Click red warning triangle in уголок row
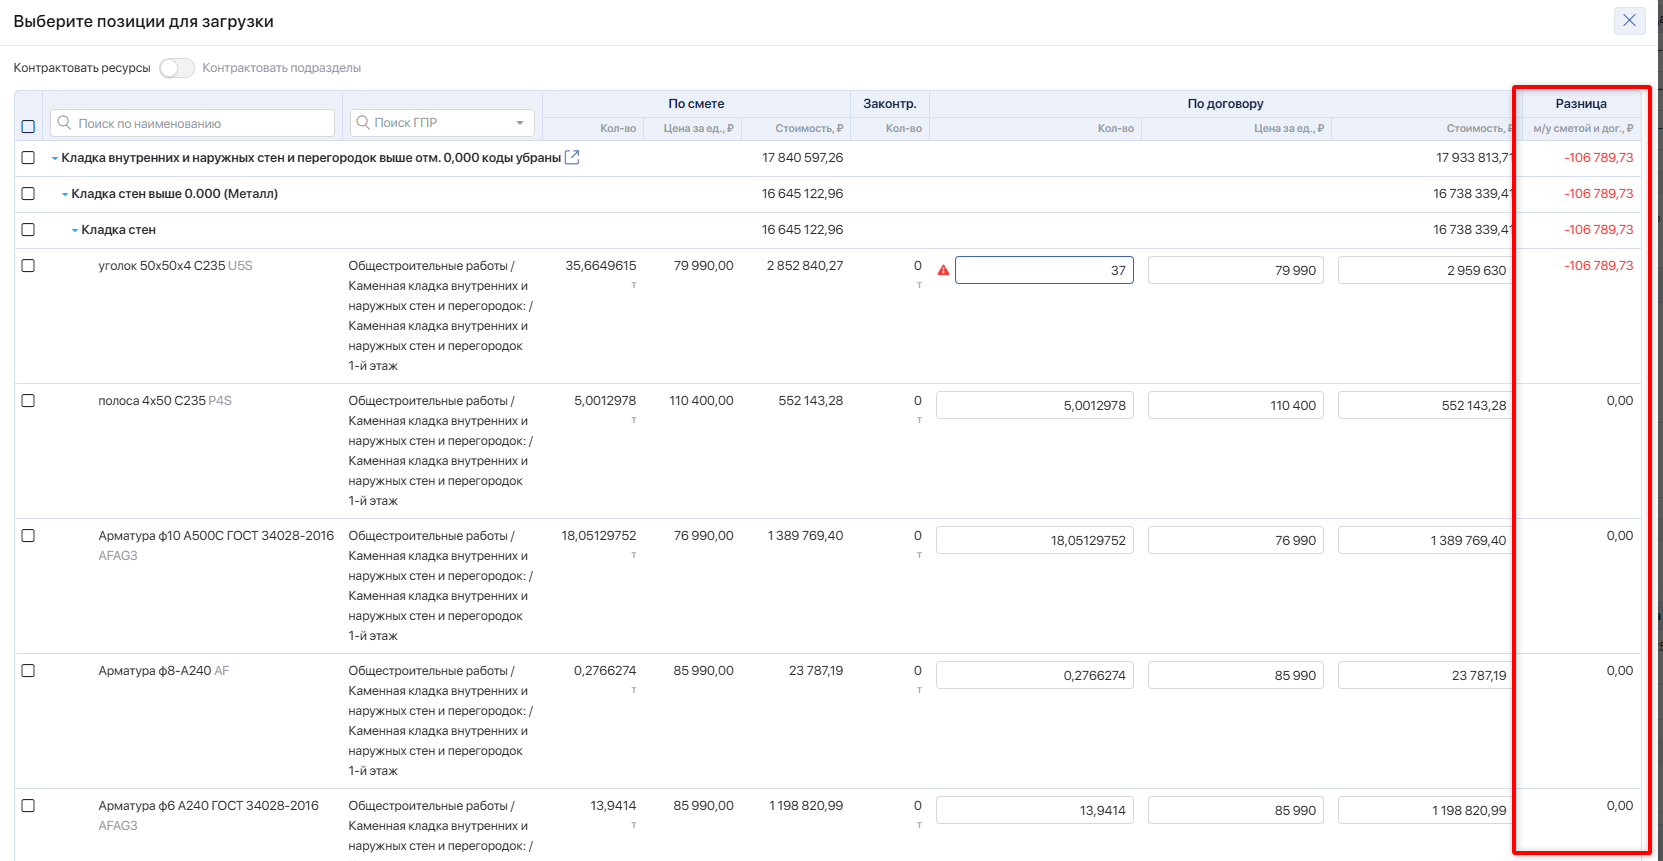The width and height of the screenshot is (1663, 861). pyautogui.click(x=943, y=270)
